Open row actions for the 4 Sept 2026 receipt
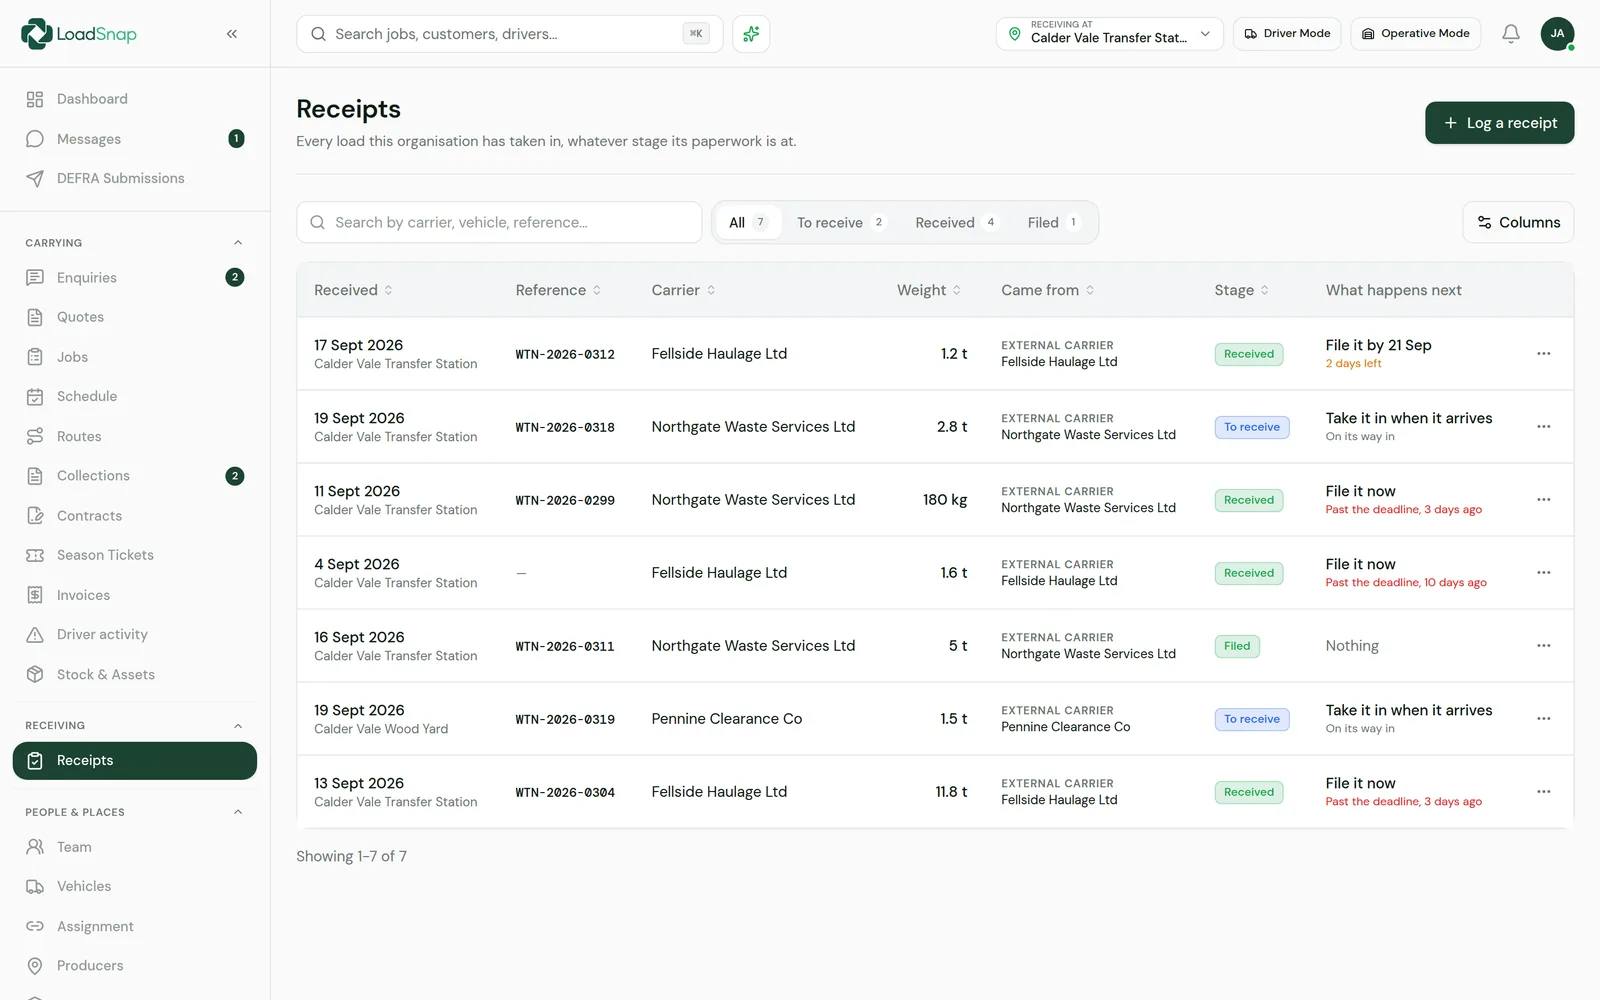This screenshot has height=1000, width=1600. 1544,573
